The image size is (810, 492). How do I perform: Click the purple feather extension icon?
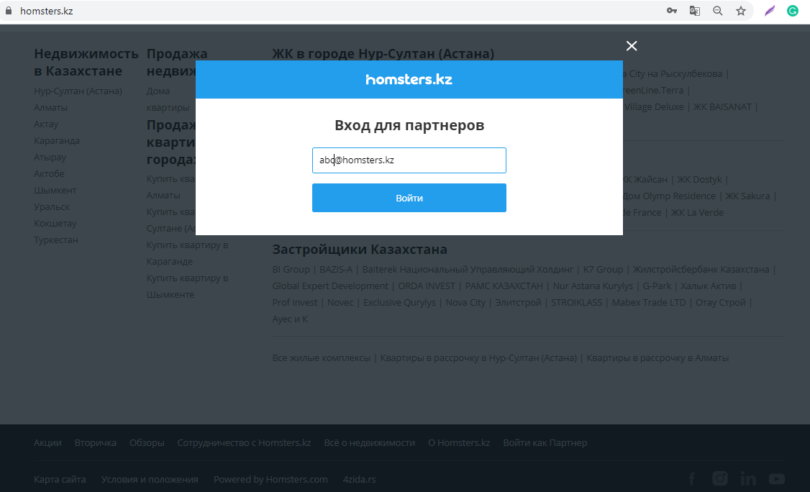(769, 10)
